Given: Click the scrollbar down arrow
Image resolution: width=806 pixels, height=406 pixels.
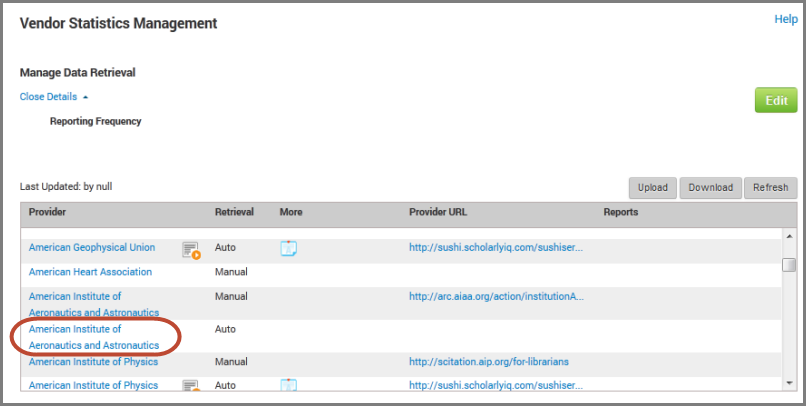Looking at the screenshot, I should 789,383.
